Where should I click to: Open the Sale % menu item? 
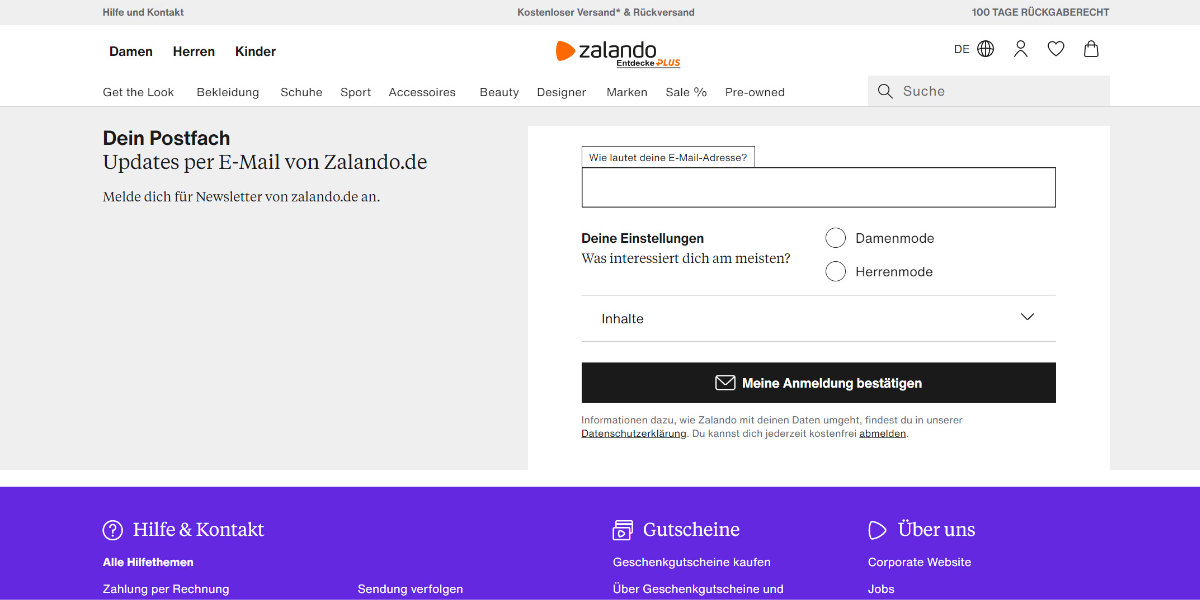pyautogui.click(x=686, y=92)
